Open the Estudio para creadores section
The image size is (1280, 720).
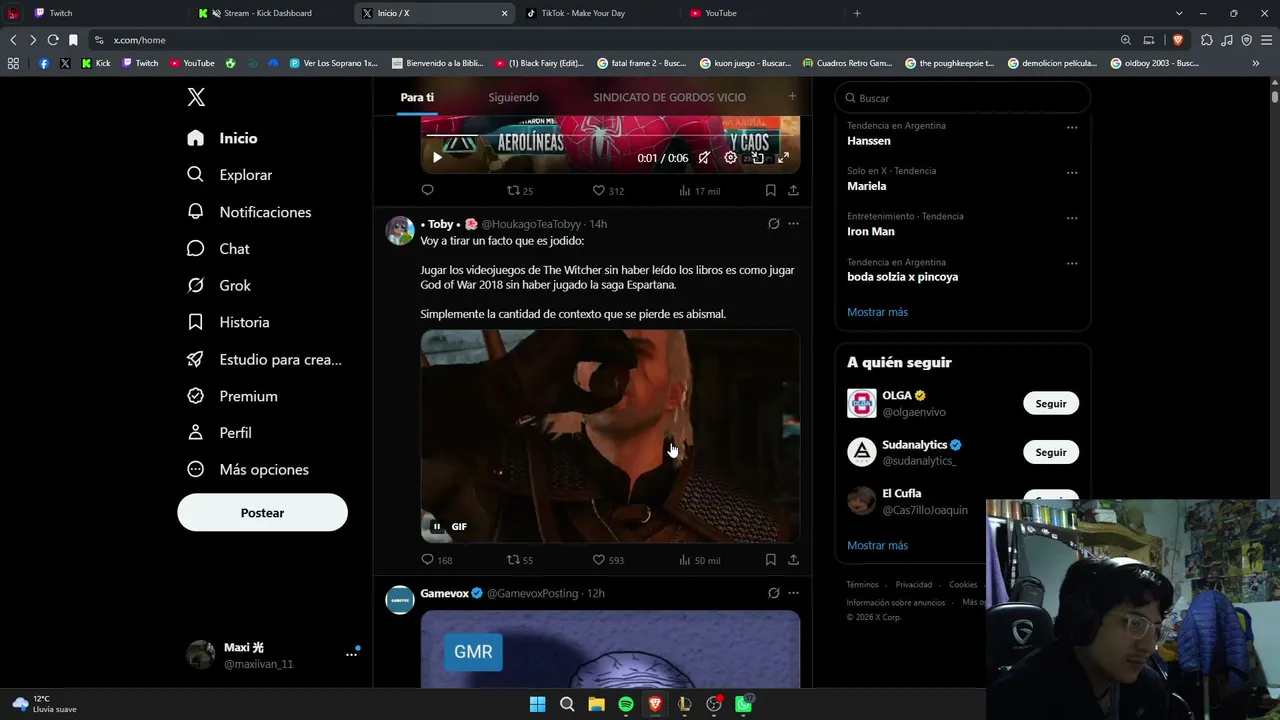pyautogui.click(x=265, y=359)
